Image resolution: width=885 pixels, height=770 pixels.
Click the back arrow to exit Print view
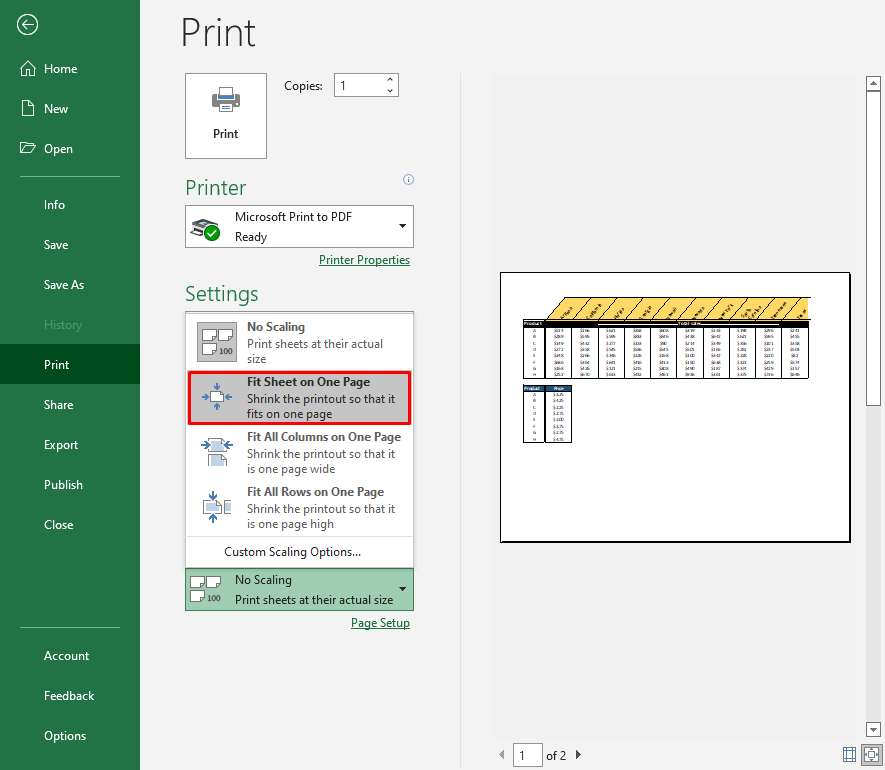26,25
